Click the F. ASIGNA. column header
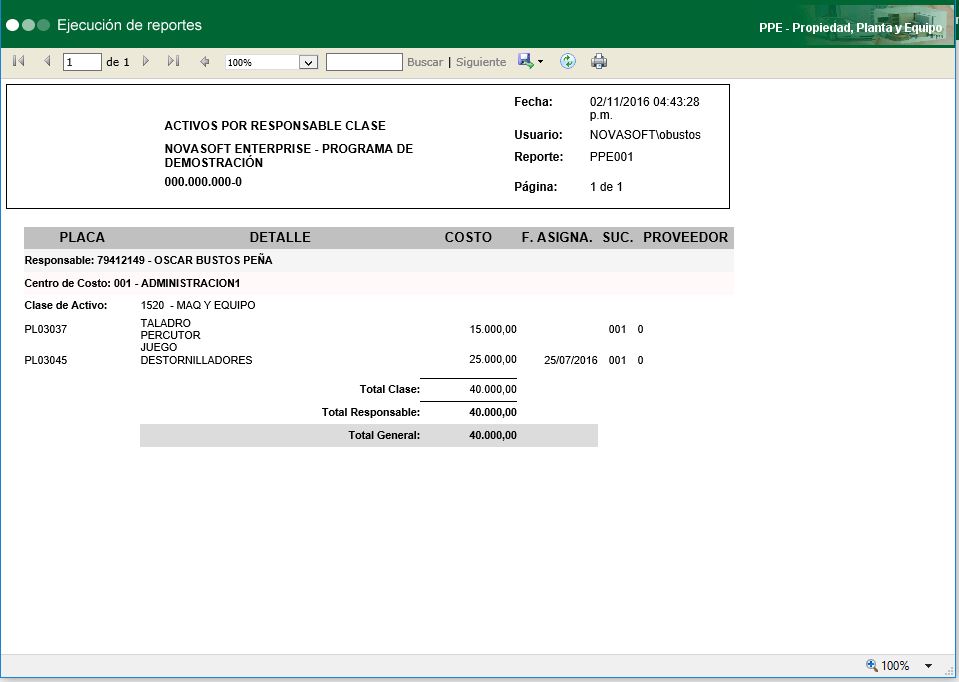The height and width of the screenshot is (682, 959). point(557,237)
